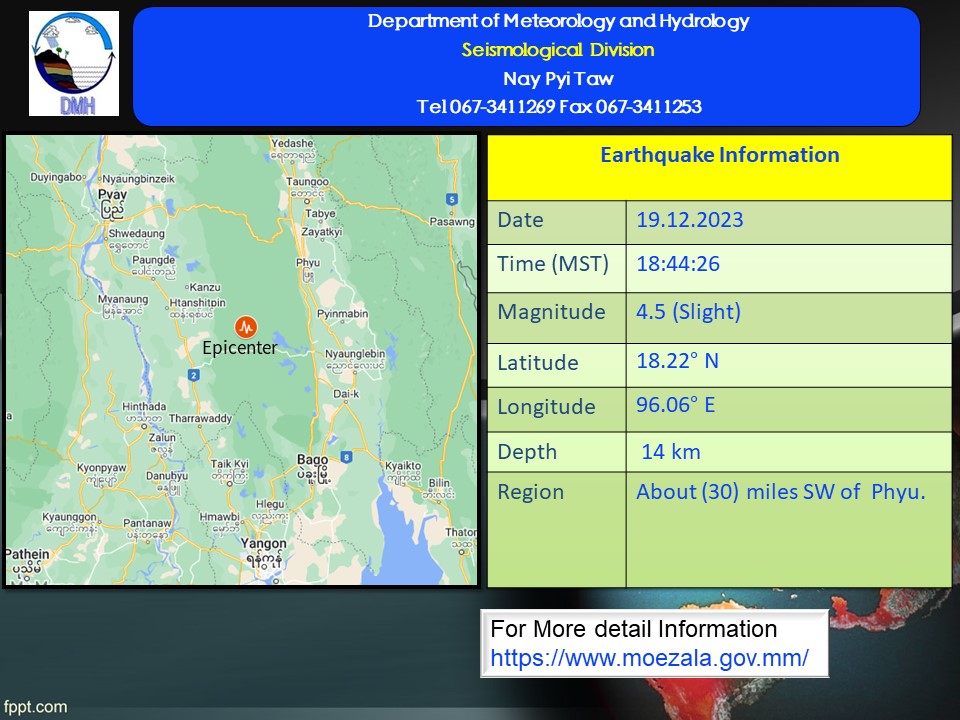Click the Latitude row label
The image size is (960, 720).
(538, 362)
